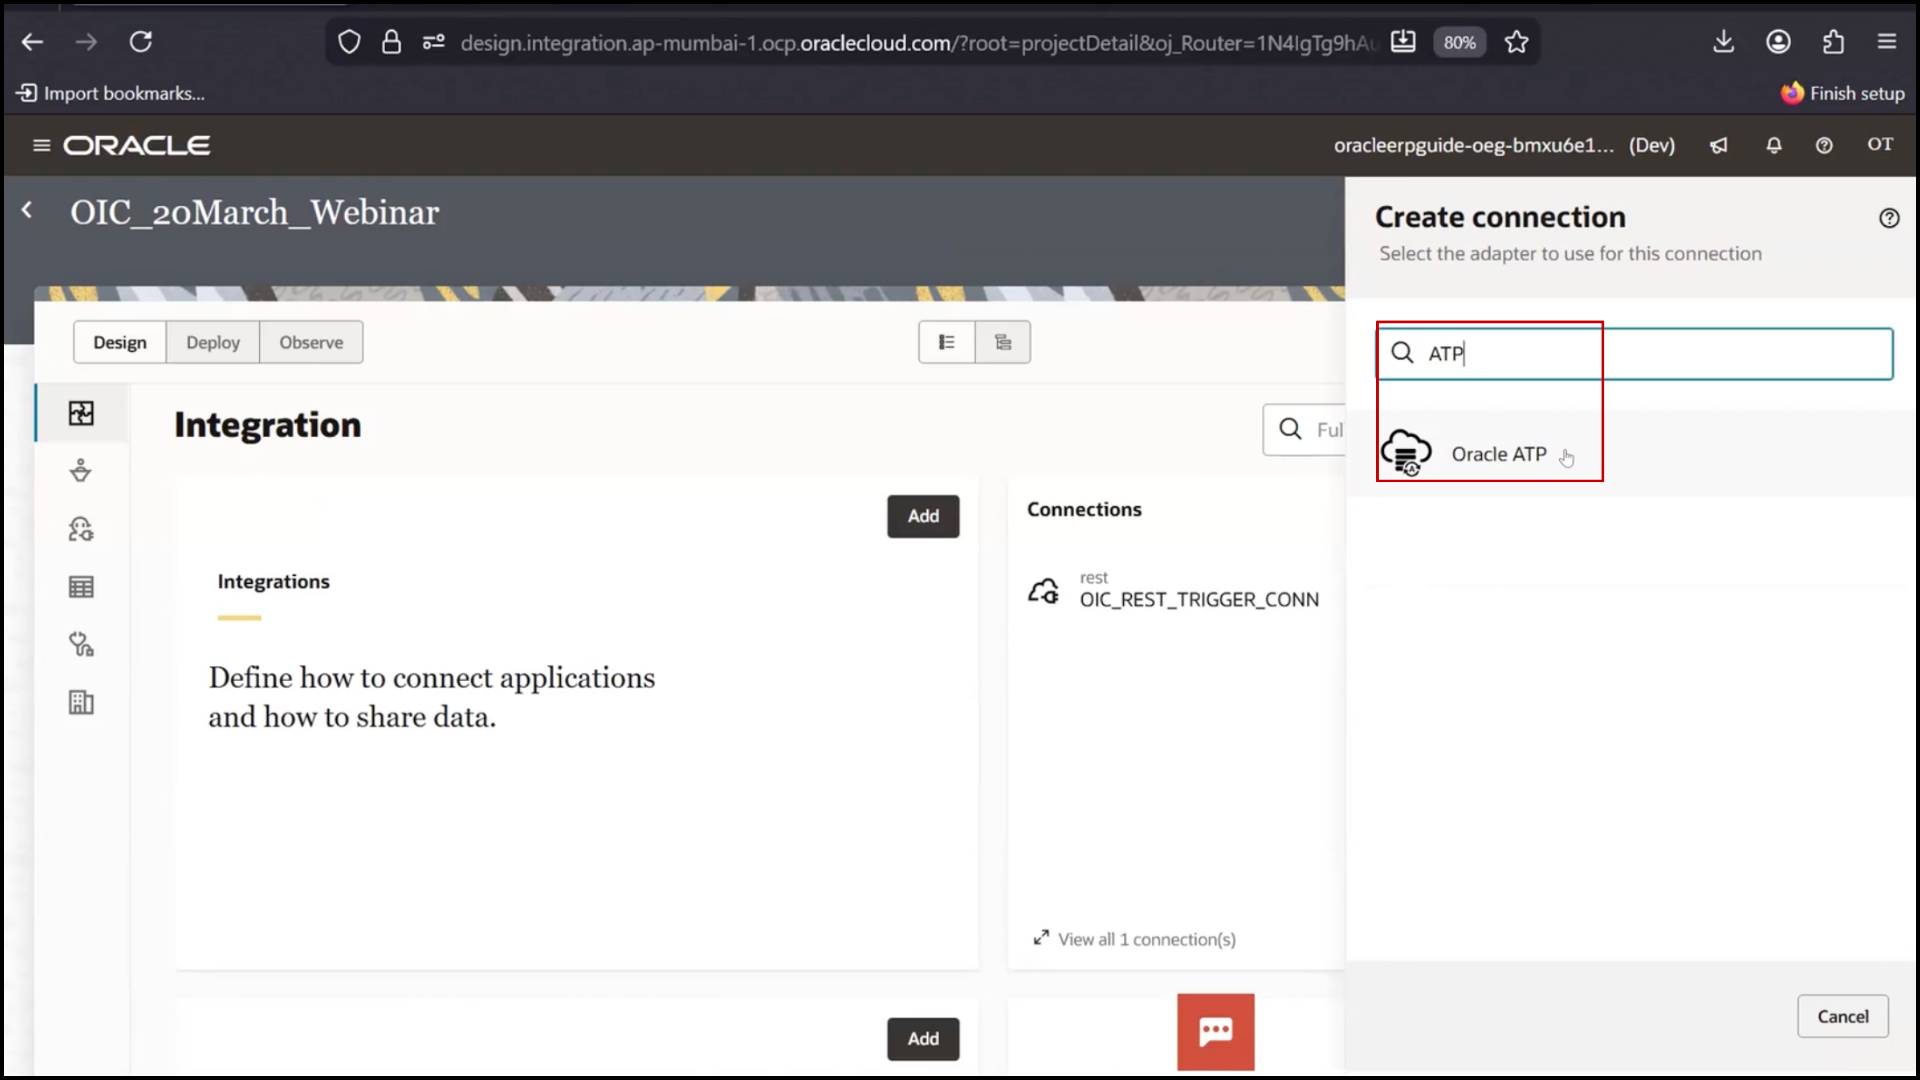Image resolution: width=1920 pixels, height=1080 pixels.
Task: Open the second sidebar icon below Integration
Action: pyautogui.click(x=81, y=470)
